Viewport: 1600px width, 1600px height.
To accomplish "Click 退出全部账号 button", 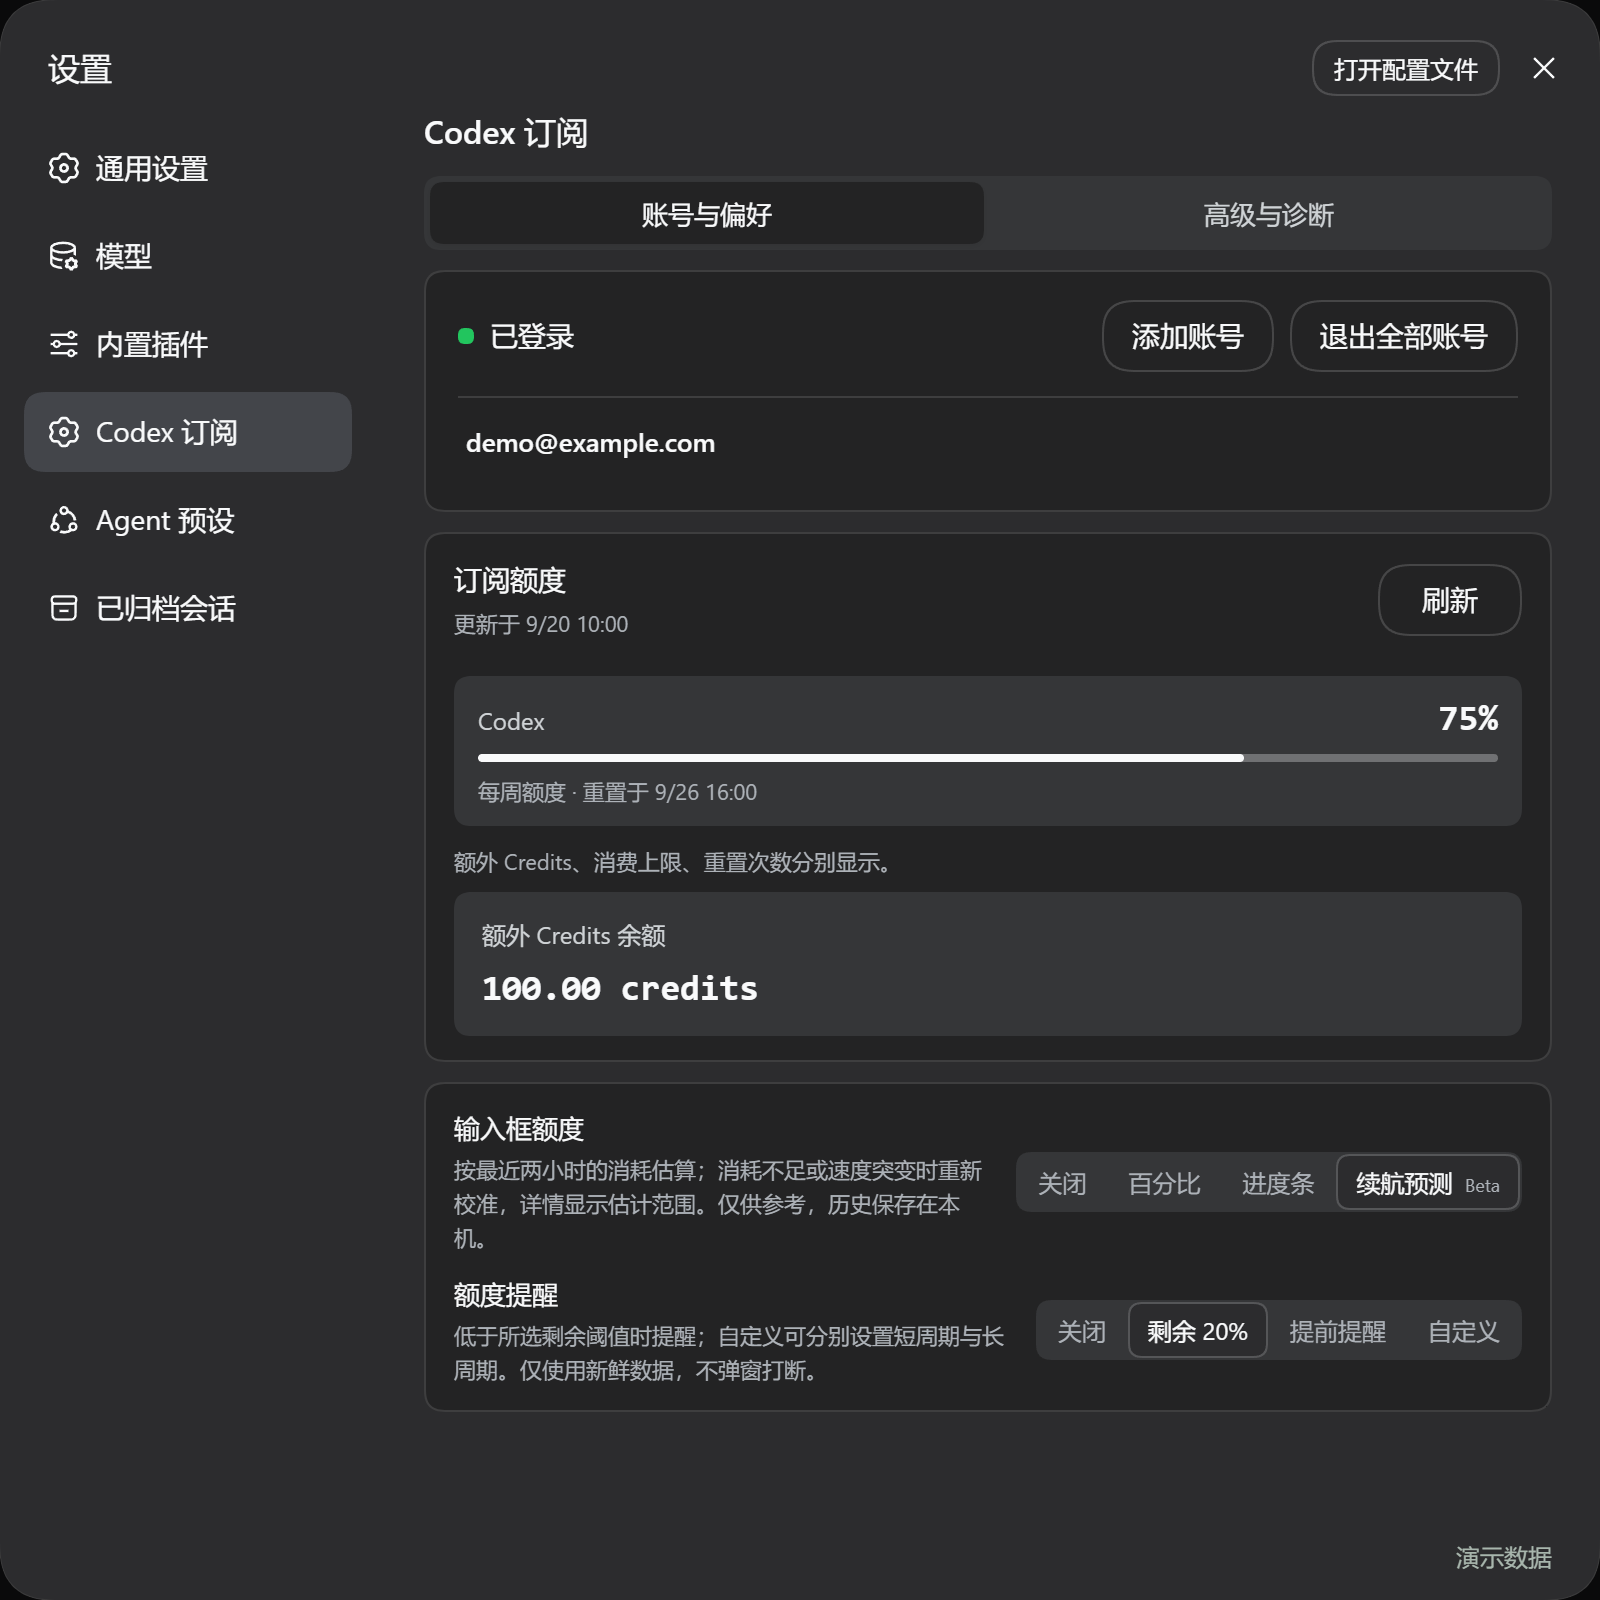I will tap(1403, 336).
